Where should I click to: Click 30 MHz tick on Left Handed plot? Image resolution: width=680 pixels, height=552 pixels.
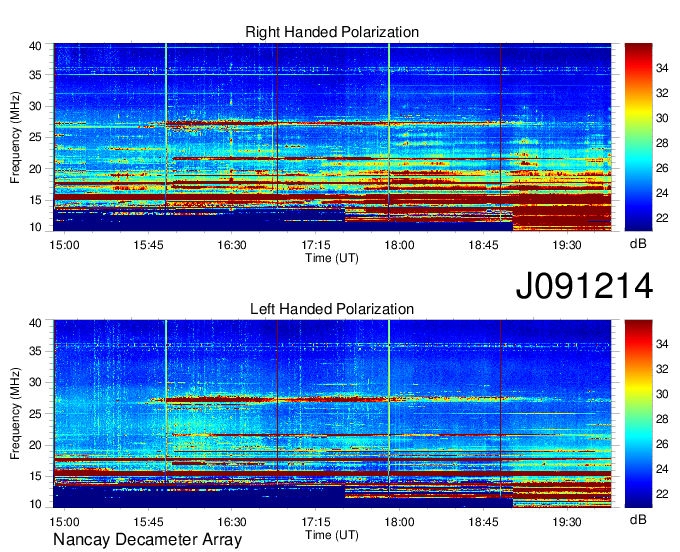point(36,382)
